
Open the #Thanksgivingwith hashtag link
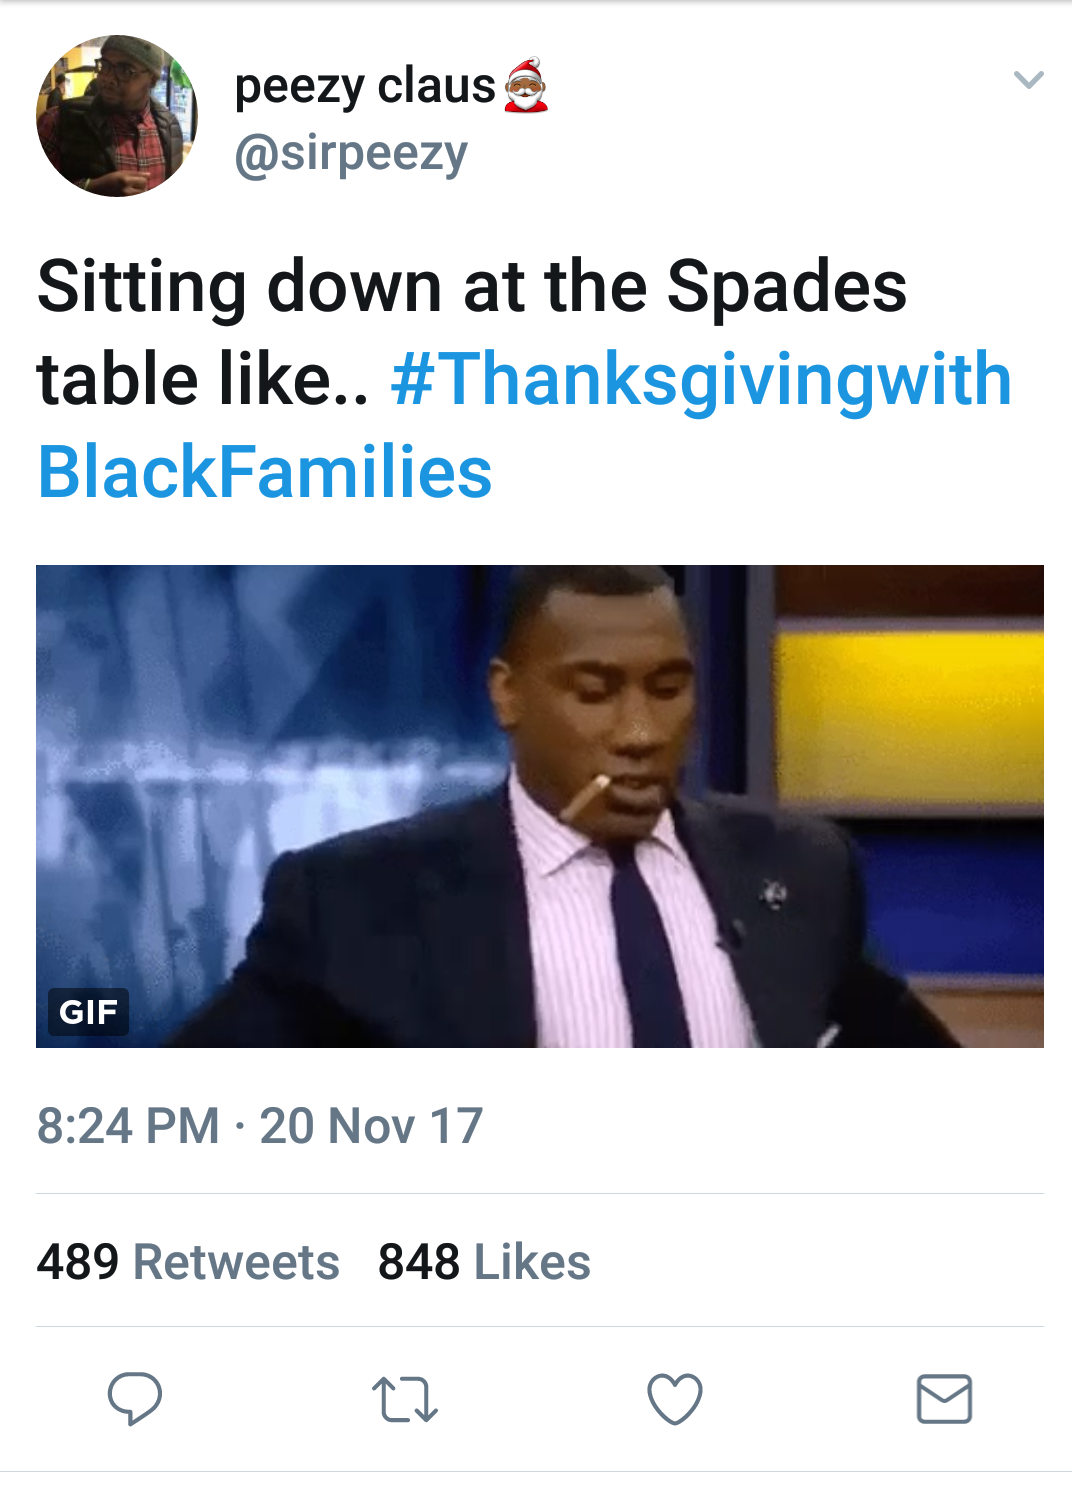coord(701,380)
